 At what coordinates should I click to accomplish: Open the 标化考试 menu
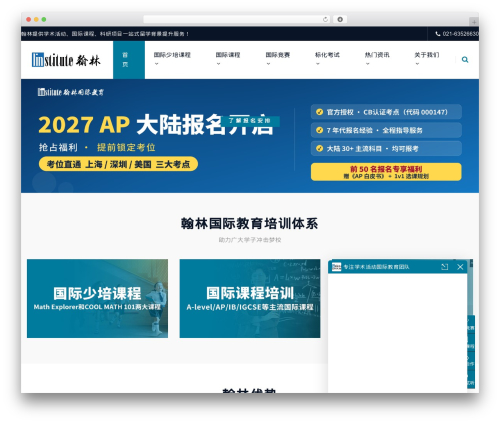click(327, 55)
